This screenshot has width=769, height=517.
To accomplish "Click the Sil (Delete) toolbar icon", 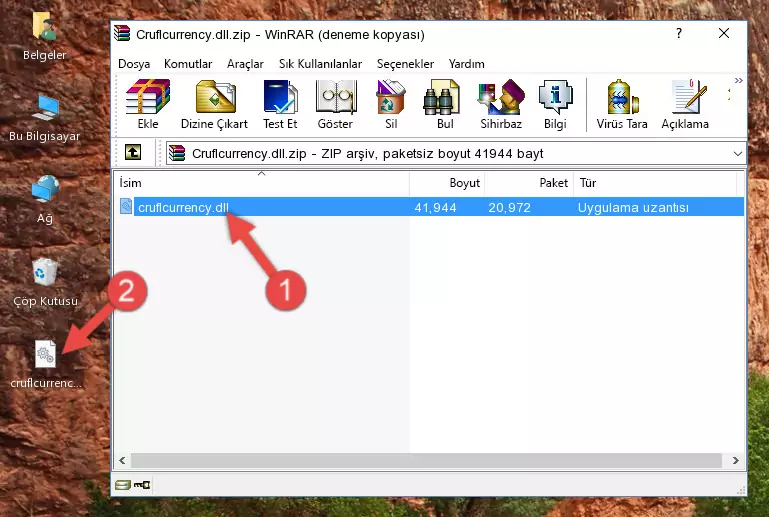I will (x=391, y=104).
